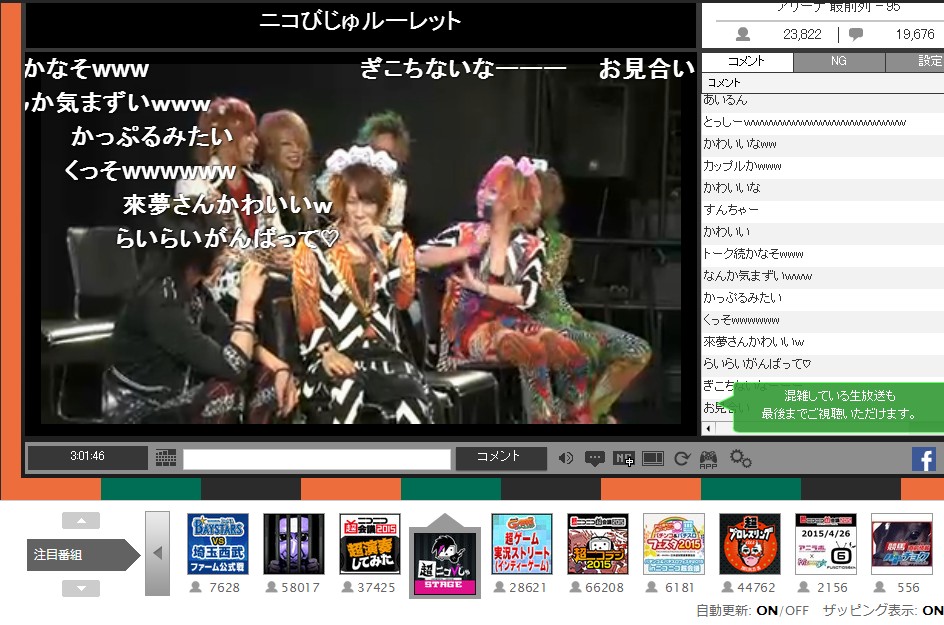Open the game controller APP icon

click(x=709, y=459)
